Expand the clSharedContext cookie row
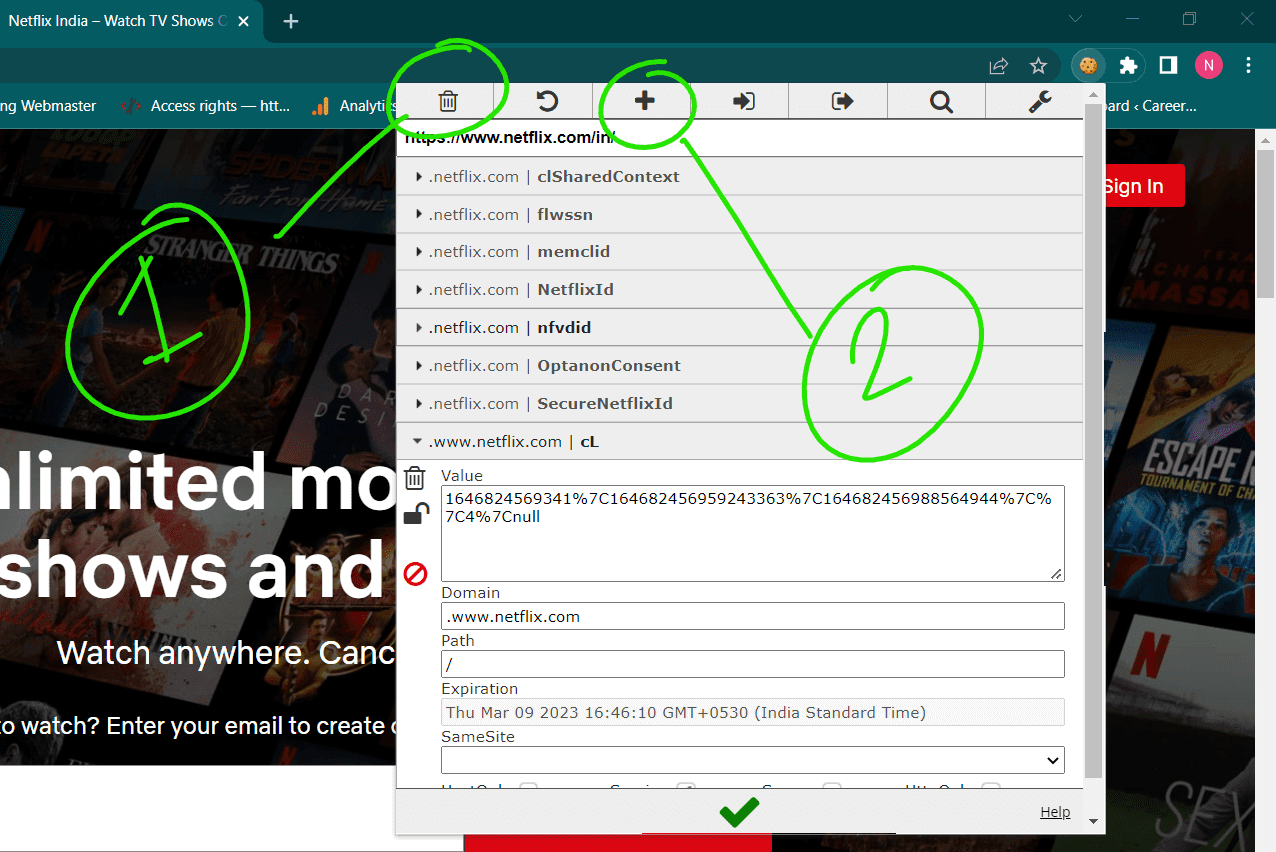The width and height of the screenshot is (1276, 852). (740, 177)
